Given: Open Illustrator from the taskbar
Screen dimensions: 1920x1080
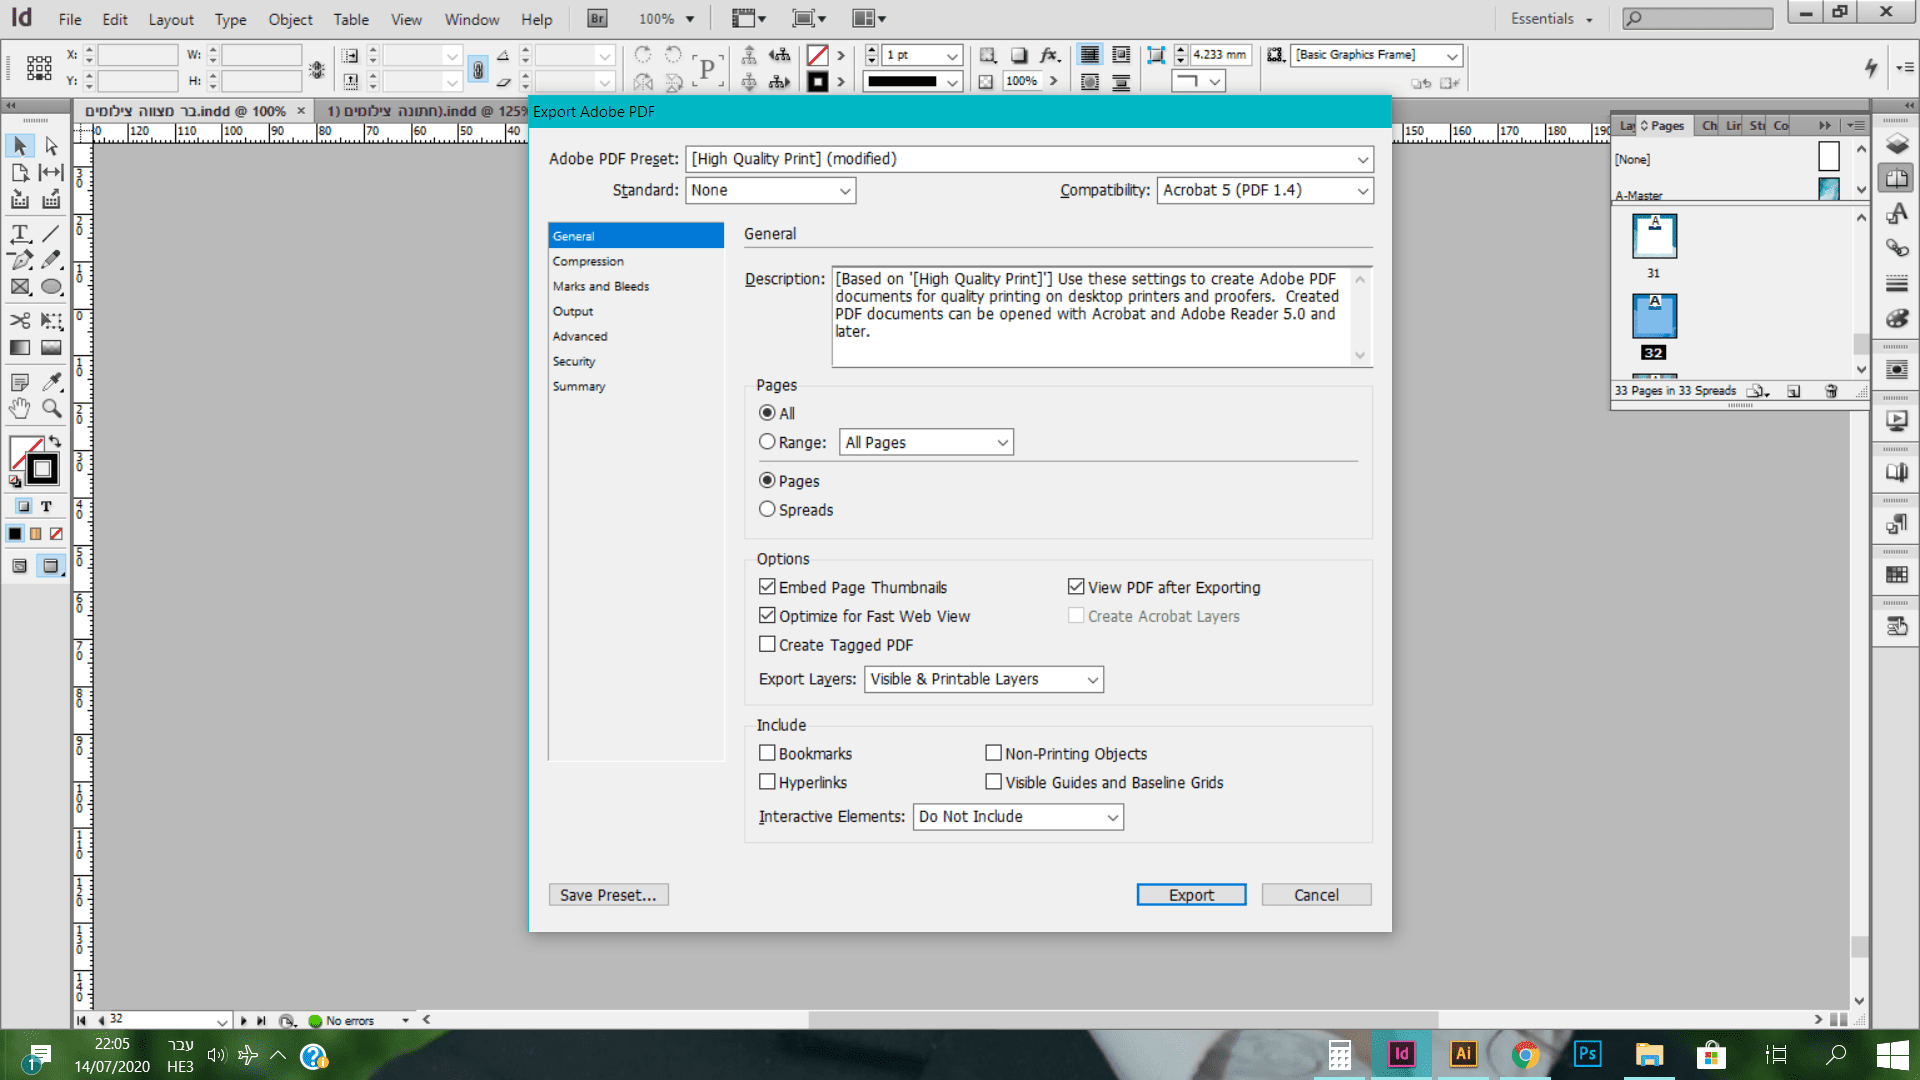Looking at the screenshot, I should [1462, 1054].
